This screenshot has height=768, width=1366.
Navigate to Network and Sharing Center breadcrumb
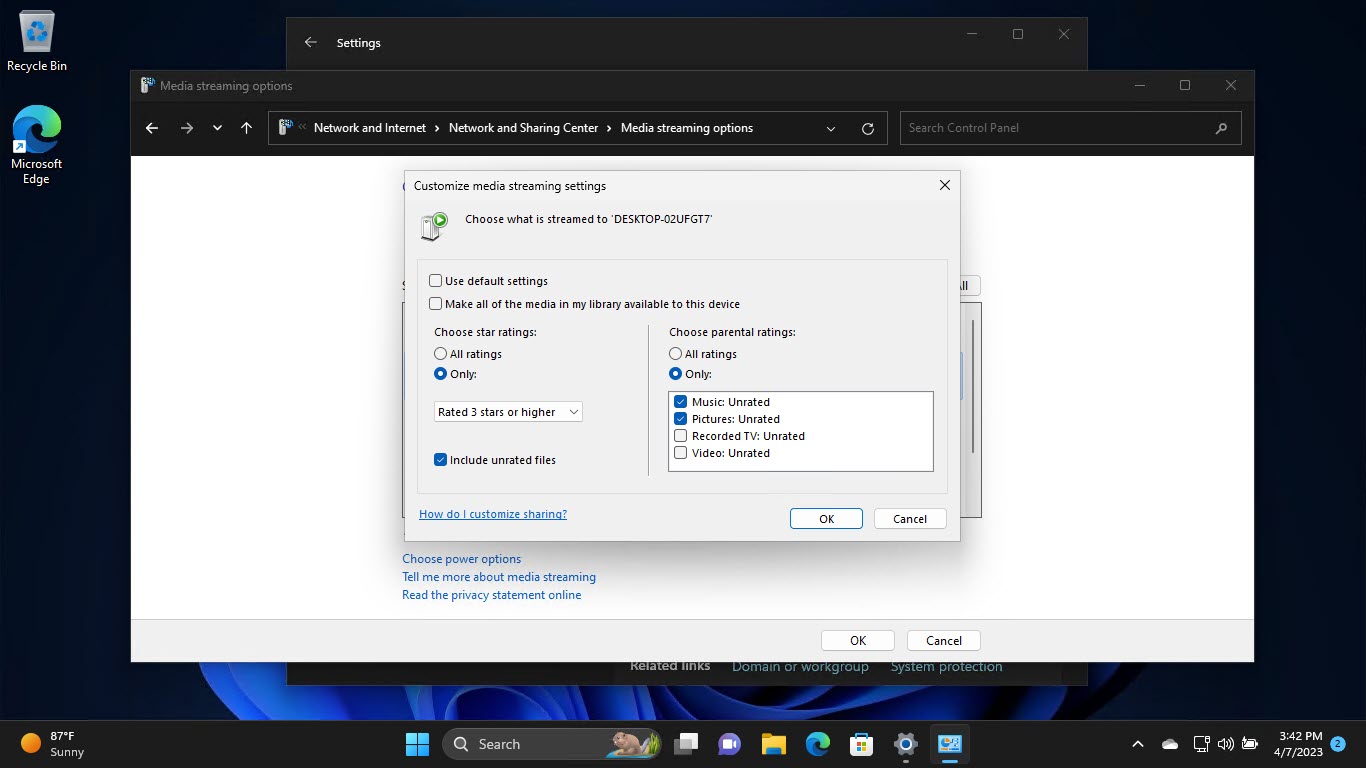coord(524,128)
